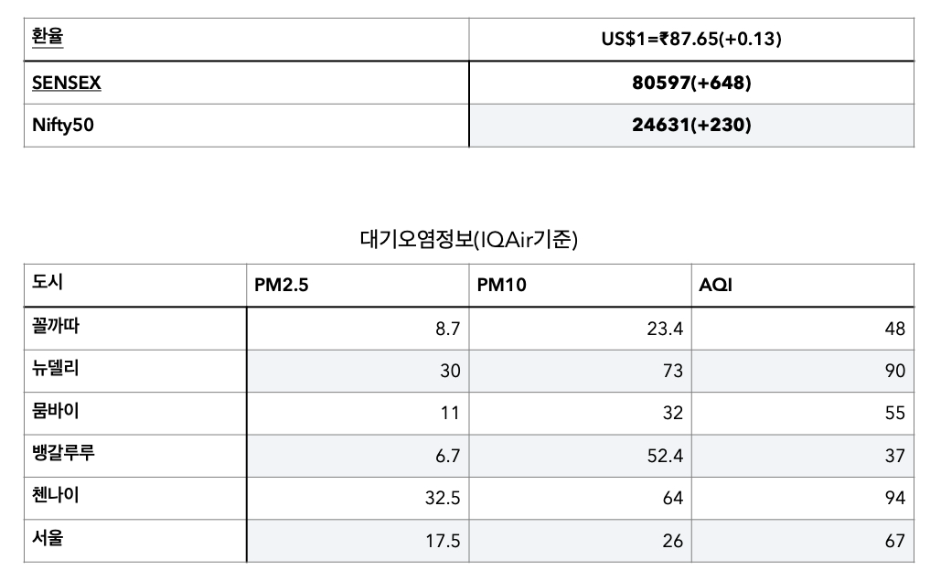Select the Nifty50 row label

click(x=63, y=126)
